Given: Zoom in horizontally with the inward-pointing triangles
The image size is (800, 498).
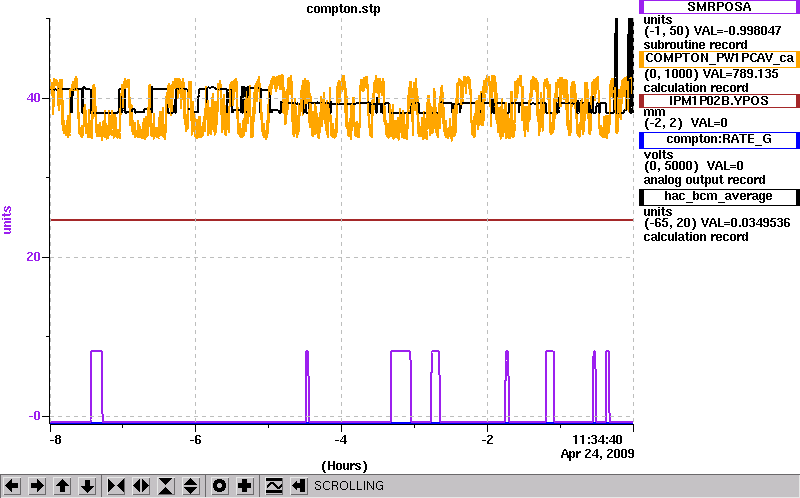Looking at the screenshot, I should tap(116, 486).
